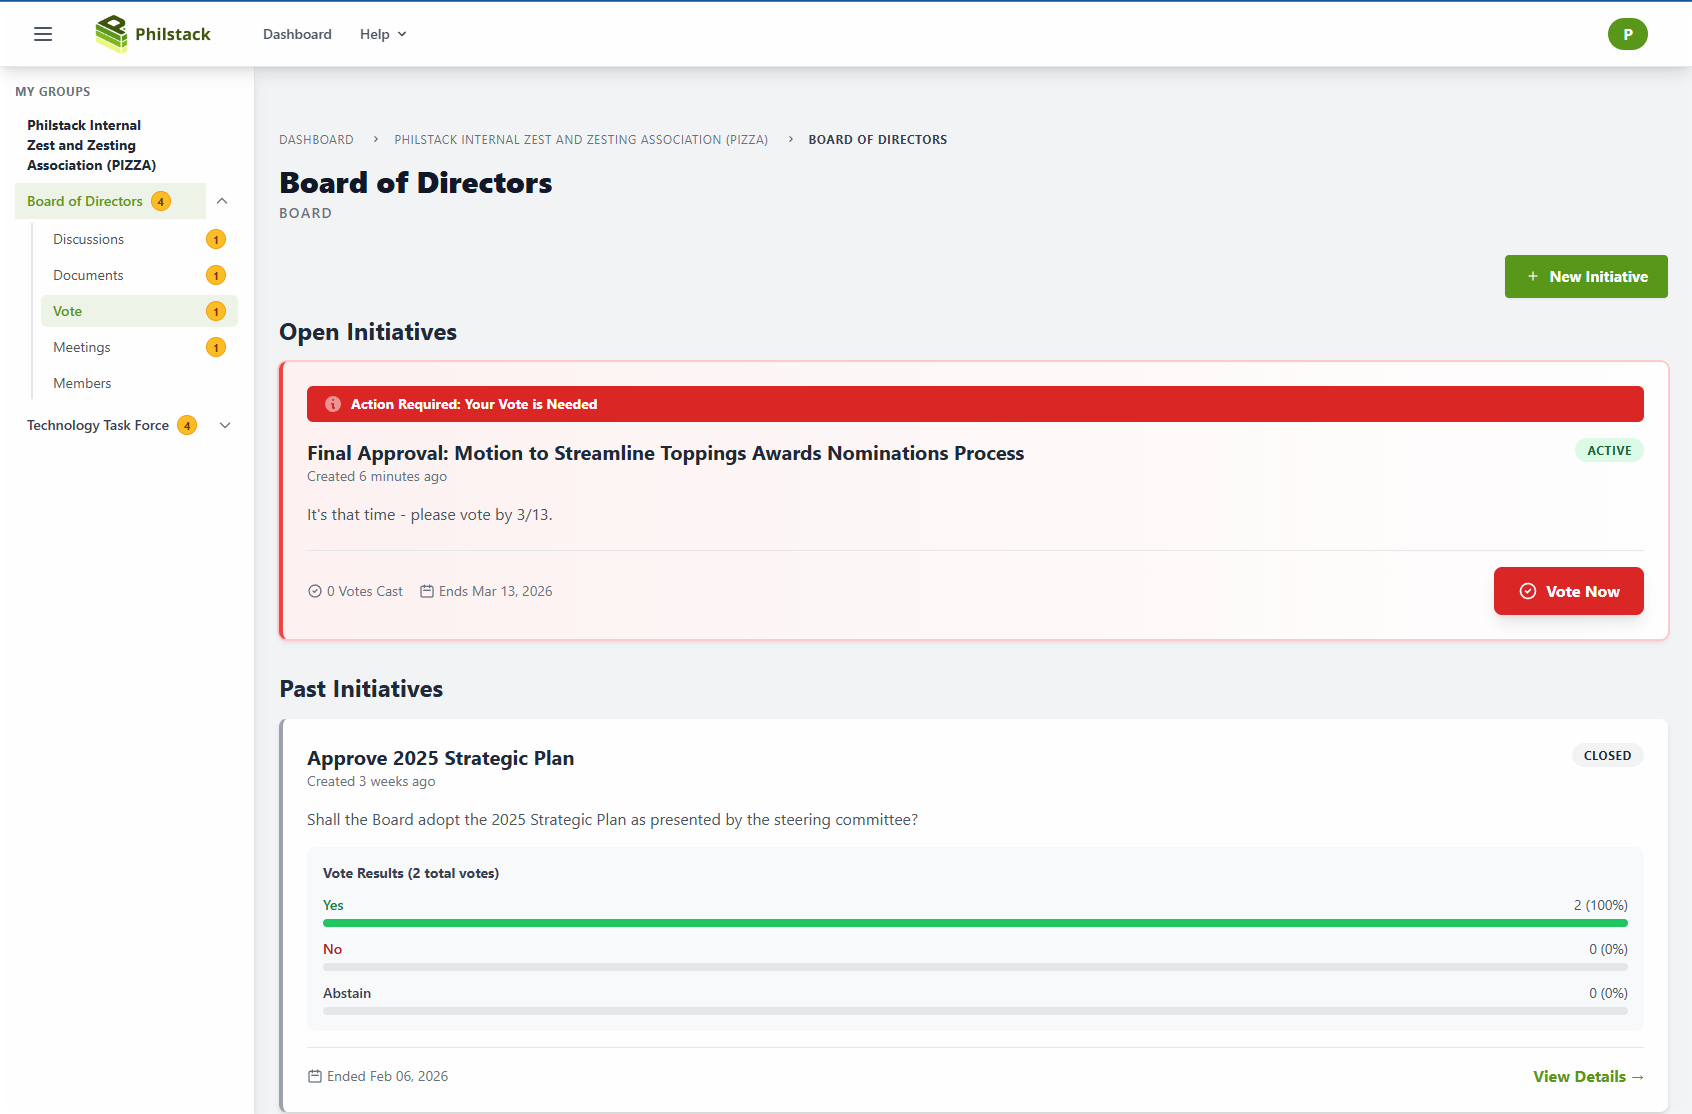Open the Help dropdown menu
1692x1114 pixels.
point(381,33)
